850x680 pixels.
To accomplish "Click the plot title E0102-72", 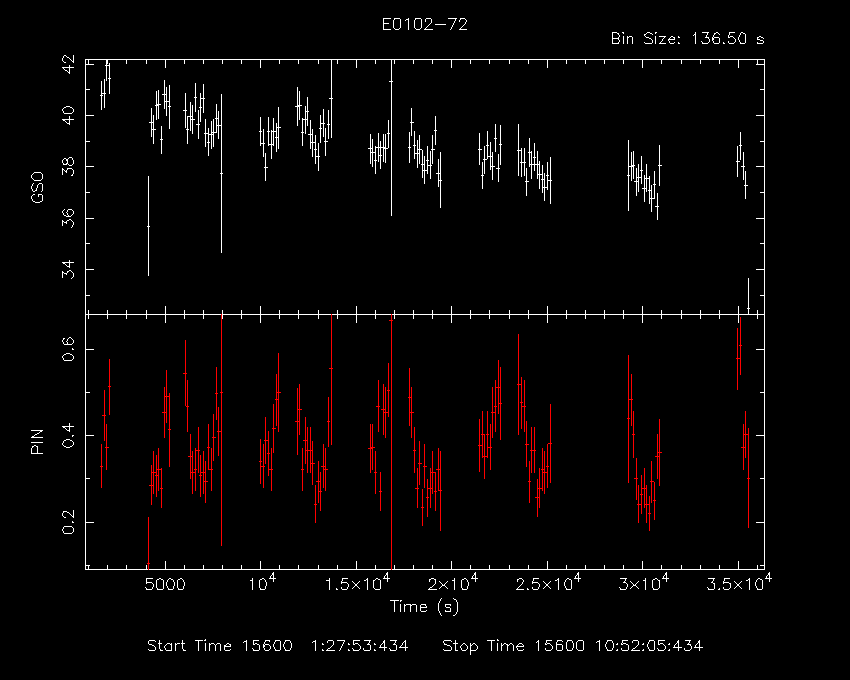I will coord(424,24).
